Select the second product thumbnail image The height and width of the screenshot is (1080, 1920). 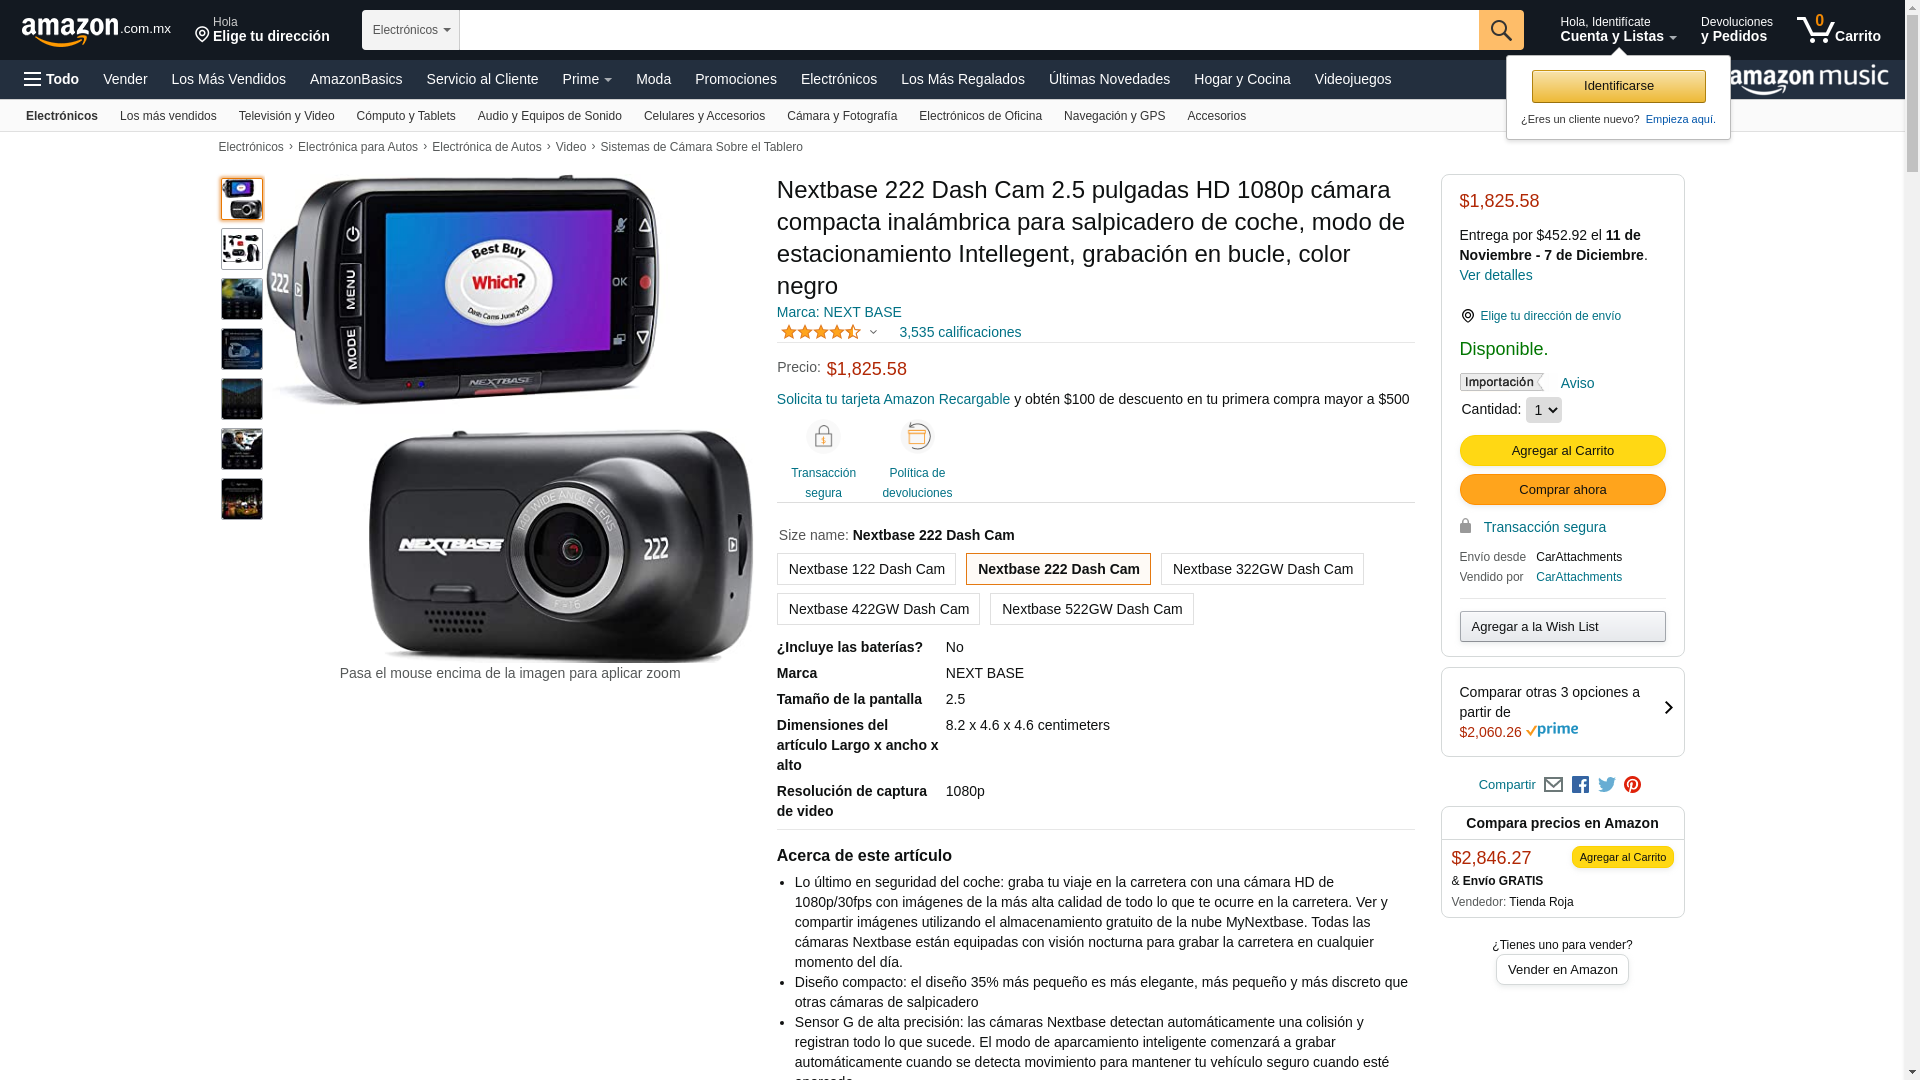coord(242,249)
